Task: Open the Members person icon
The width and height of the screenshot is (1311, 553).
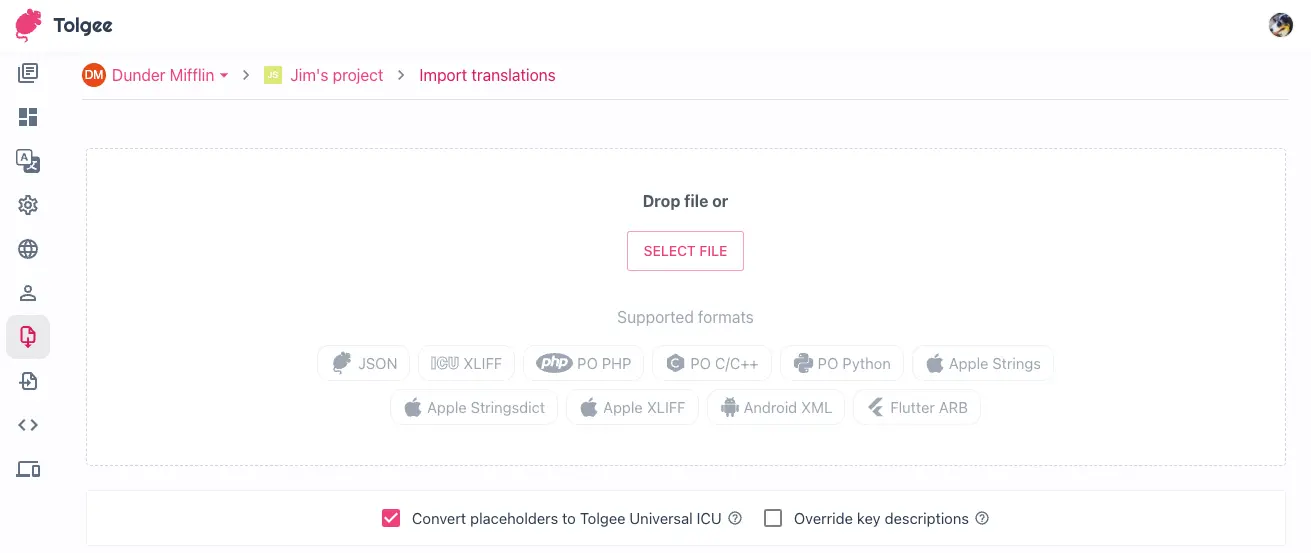Action: (x=28, y=293)
